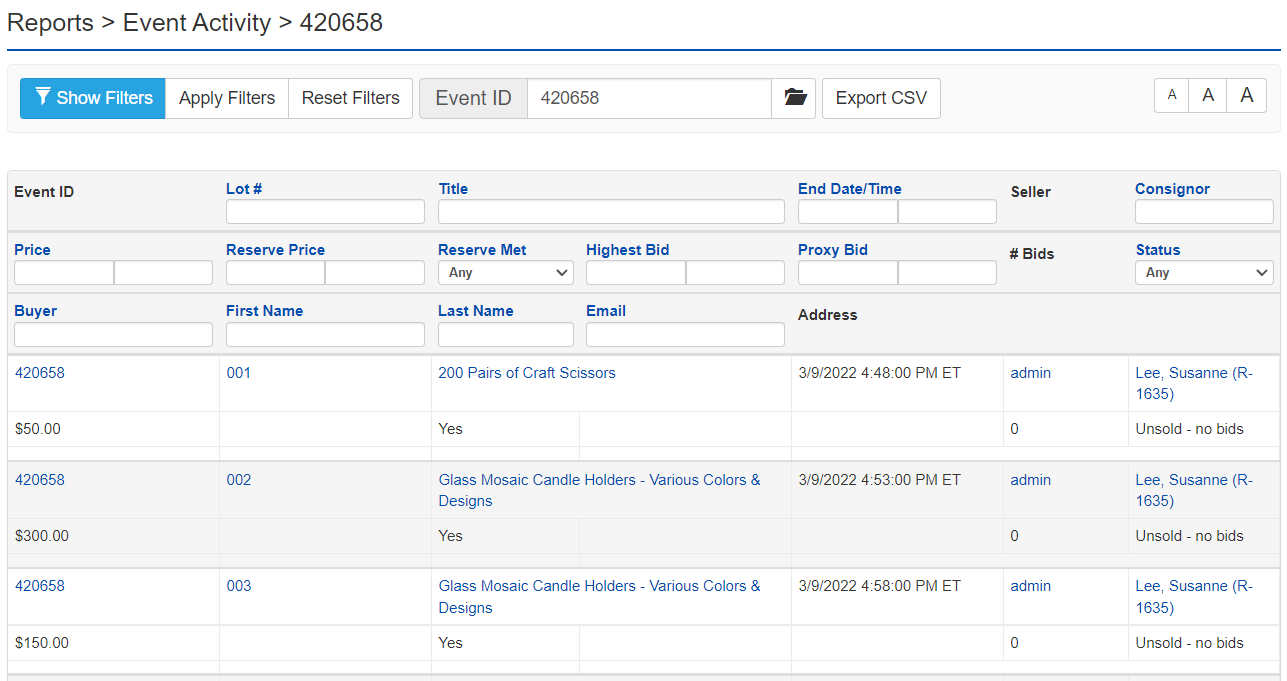Select the largest font size A button
Image resolution: width=1287 pixels, height=681 pixels.
coord(1247,95)
